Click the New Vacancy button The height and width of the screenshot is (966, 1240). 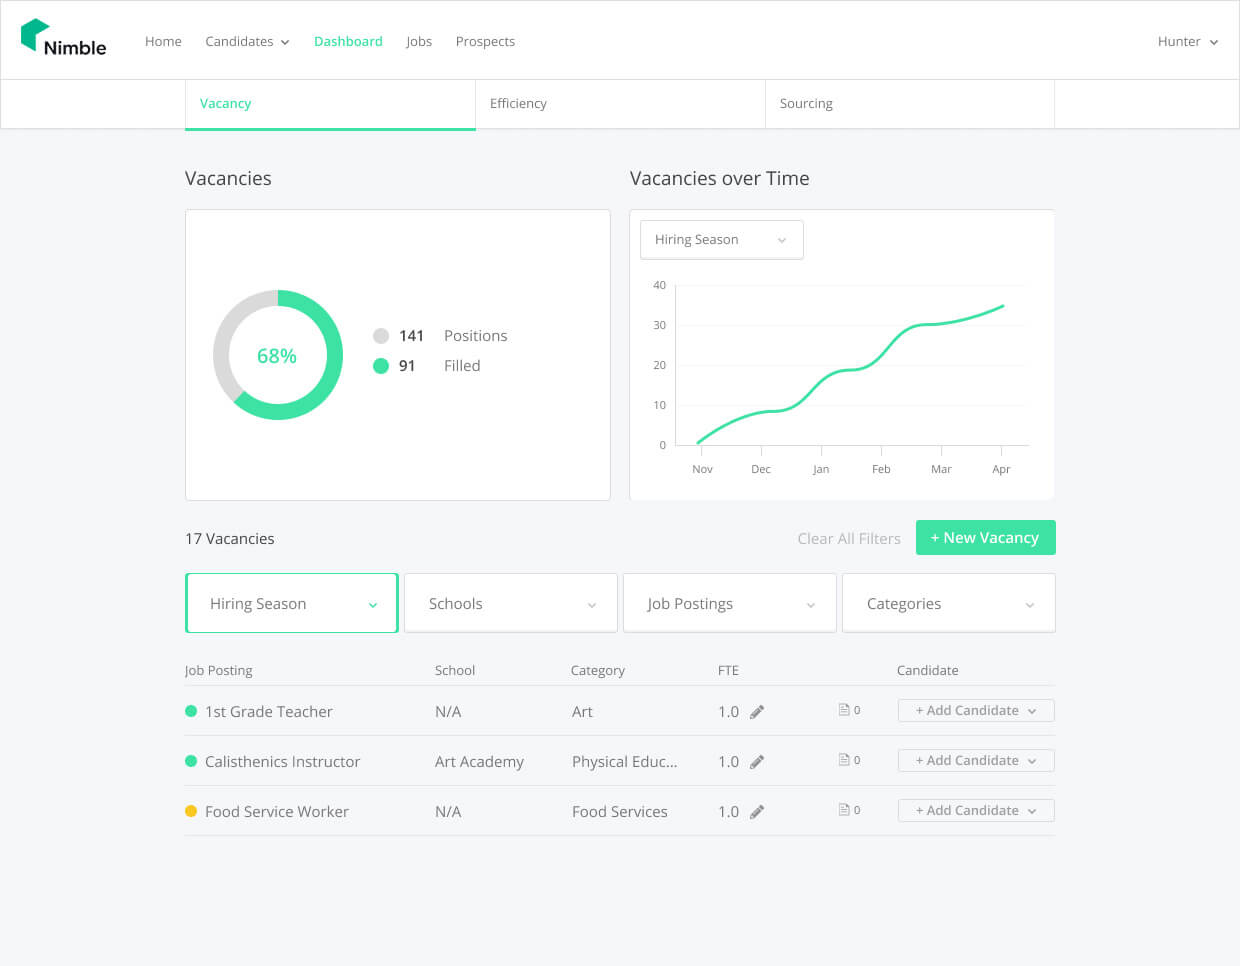click(985, 537)
